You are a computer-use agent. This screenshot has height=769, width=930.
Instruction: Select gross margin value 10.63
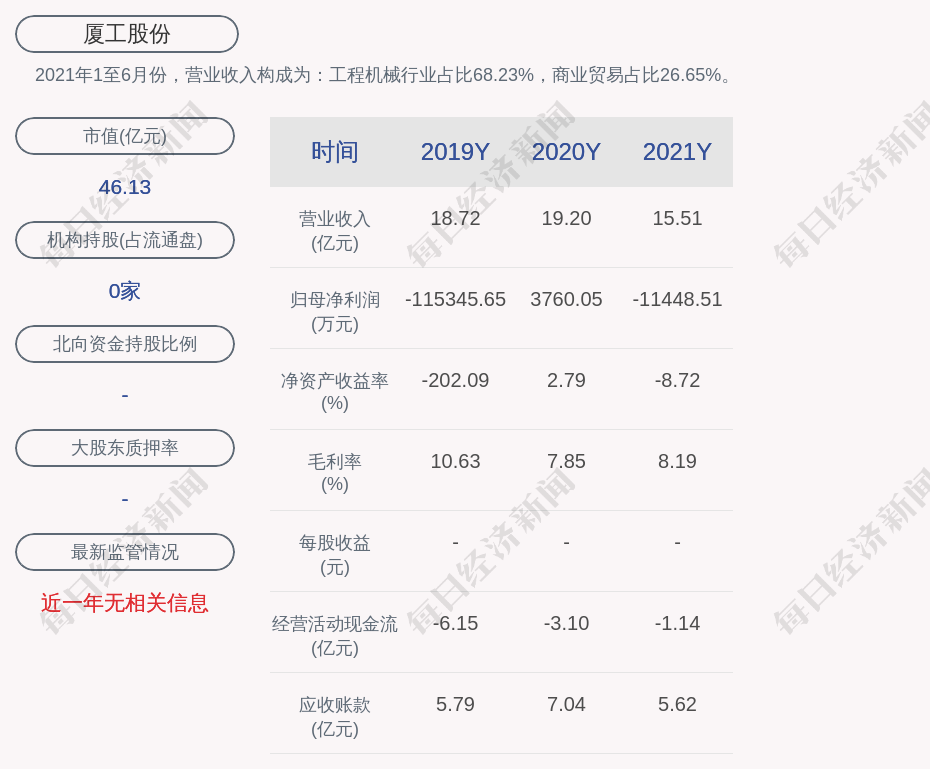tap(455, 461)
